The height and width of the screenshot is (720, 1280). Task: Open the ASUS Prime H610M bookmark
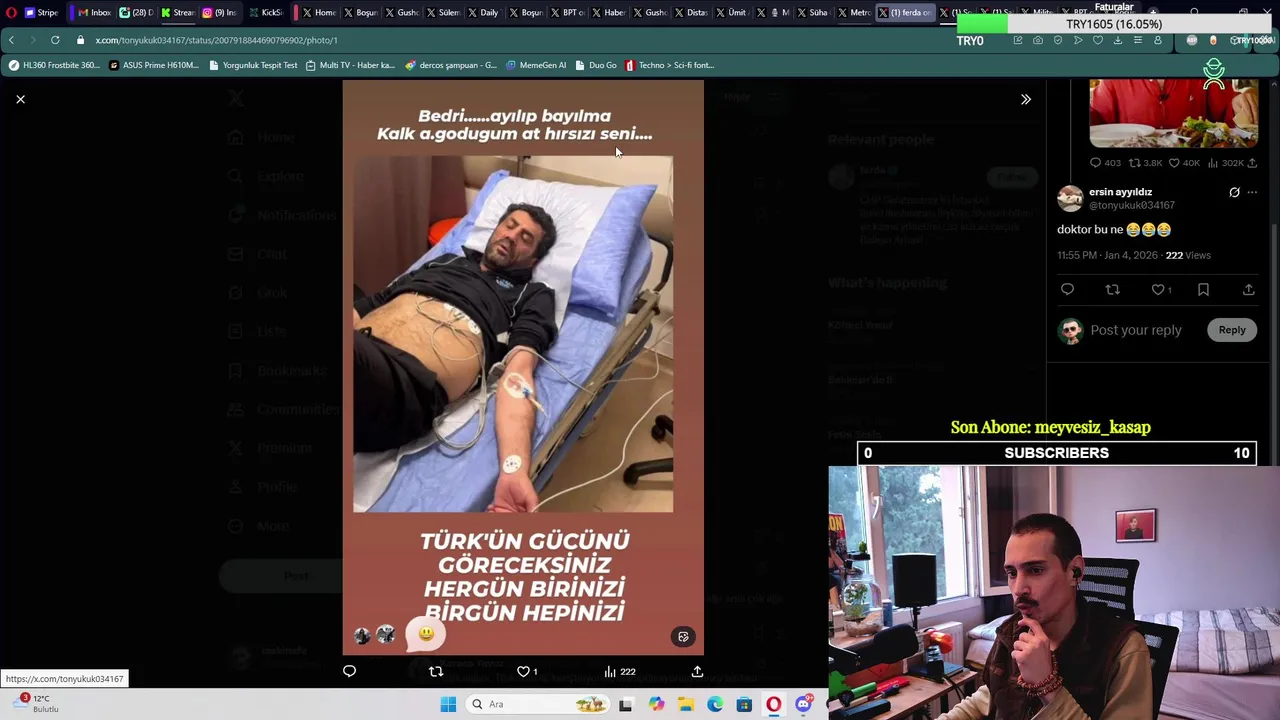click(154, 65)
